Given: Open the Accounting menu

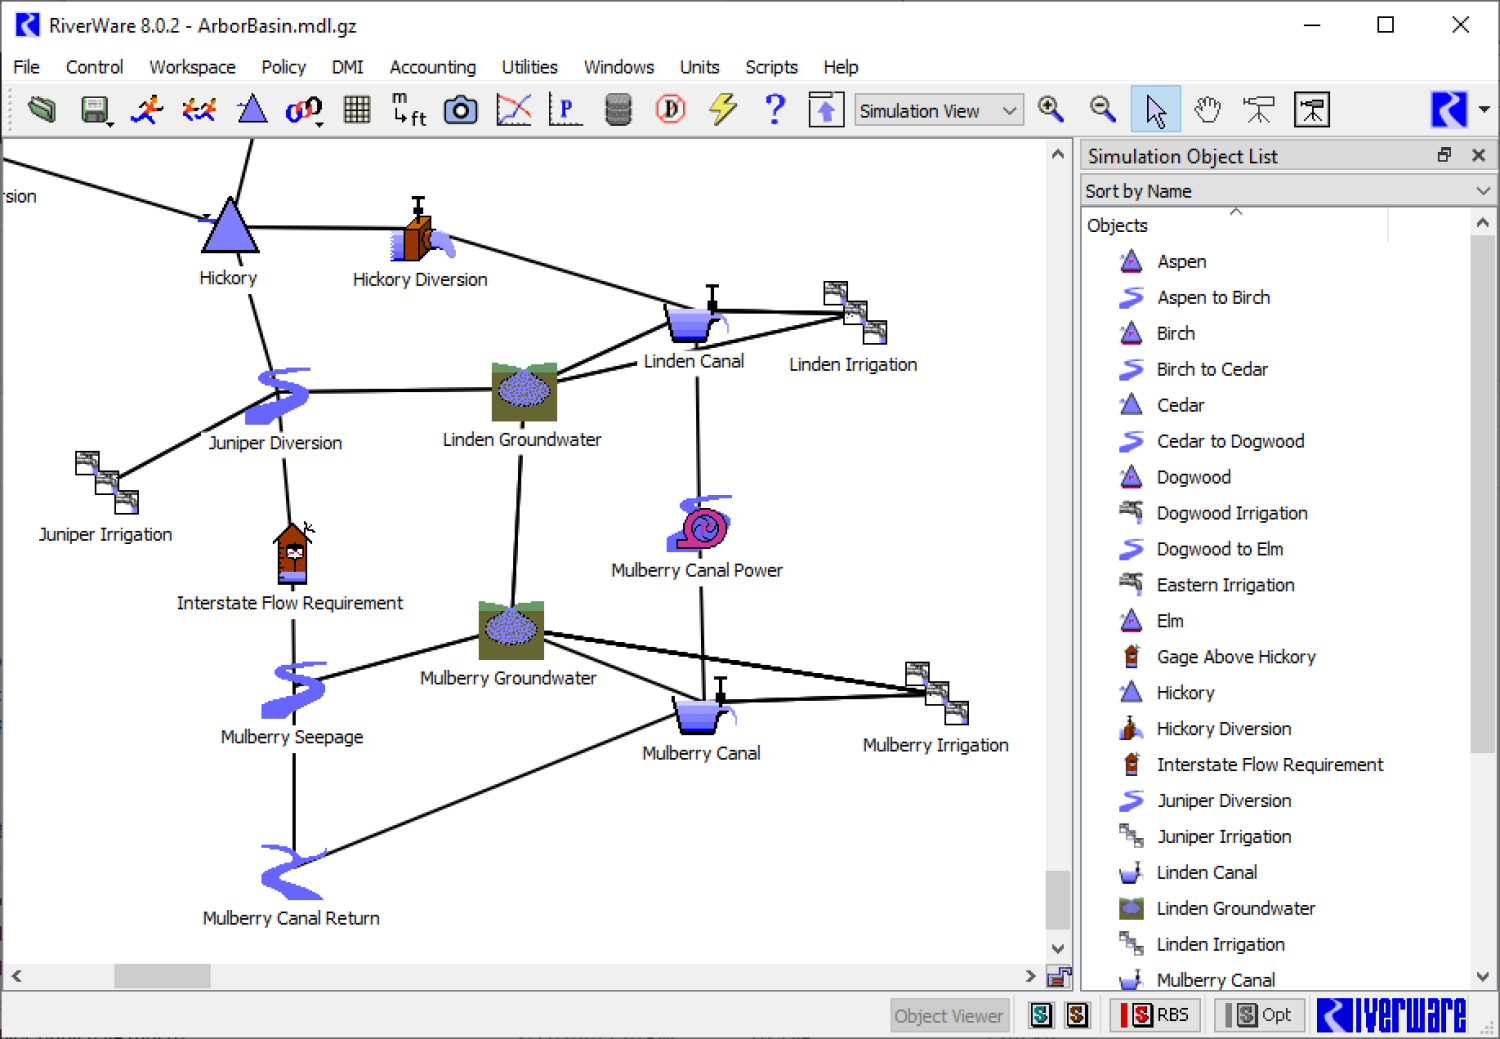Looking at the screenshot, I should (432, 67).
